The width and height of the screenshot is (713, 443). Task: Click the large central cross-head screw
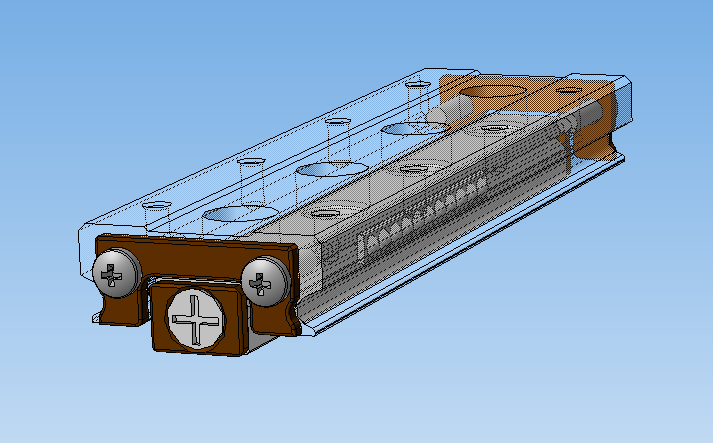click(x=196, y=318)
